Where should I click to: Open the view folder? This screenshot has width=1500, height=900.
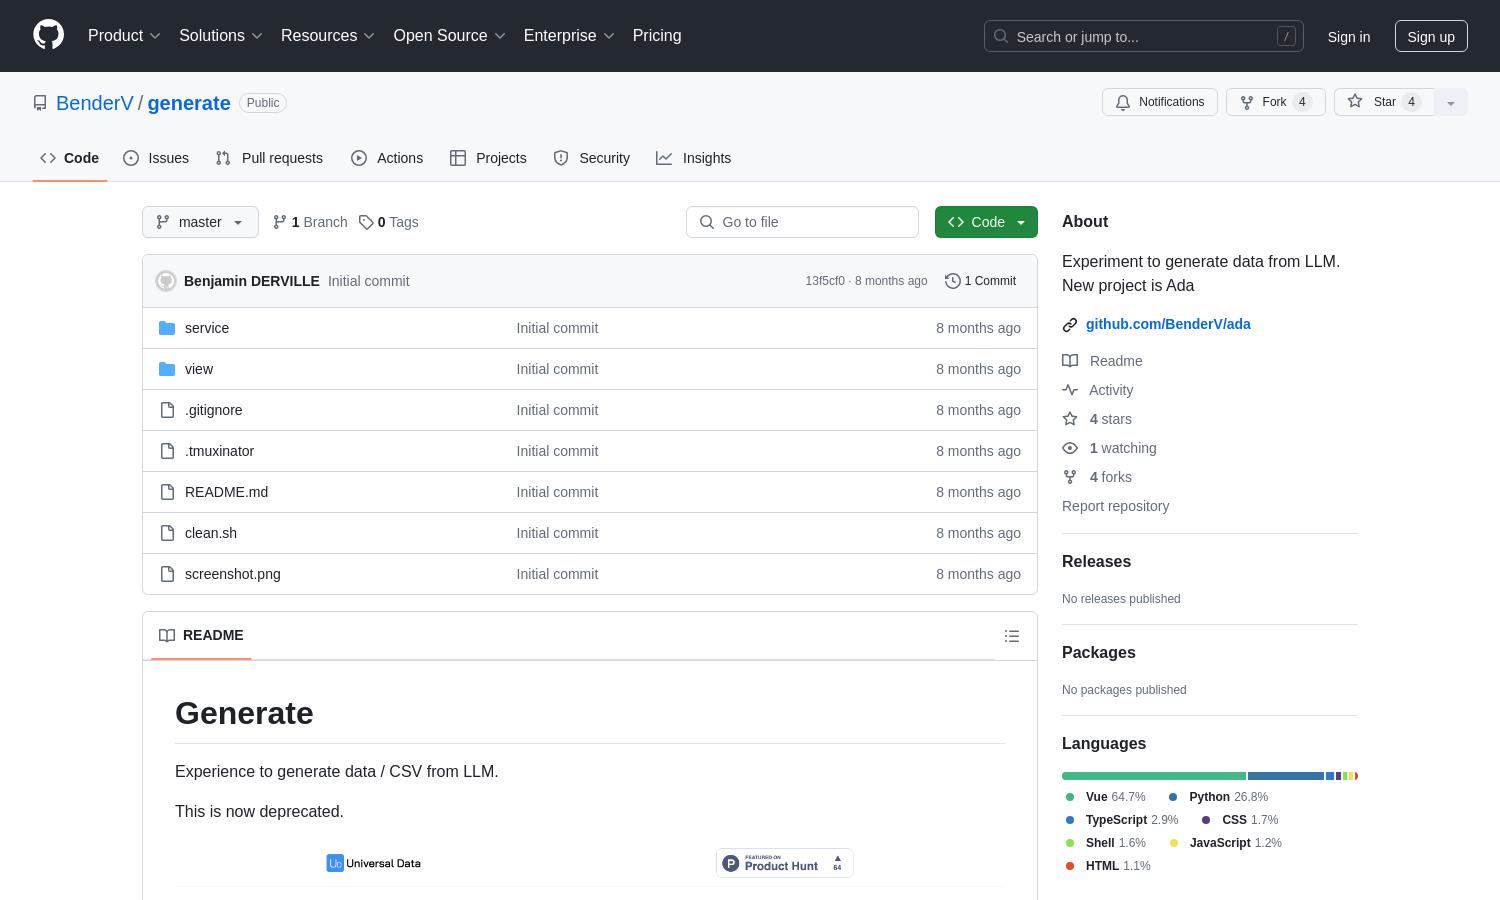199,369
